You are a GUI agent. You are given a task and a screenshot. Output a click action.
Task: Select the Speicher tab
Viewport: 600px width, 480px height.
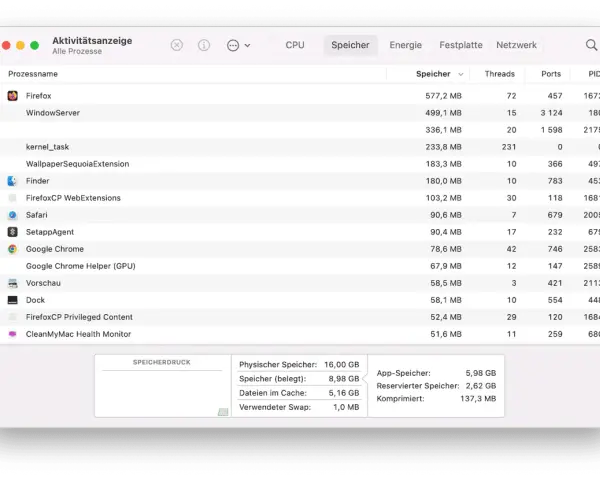(x=350, y=45)
